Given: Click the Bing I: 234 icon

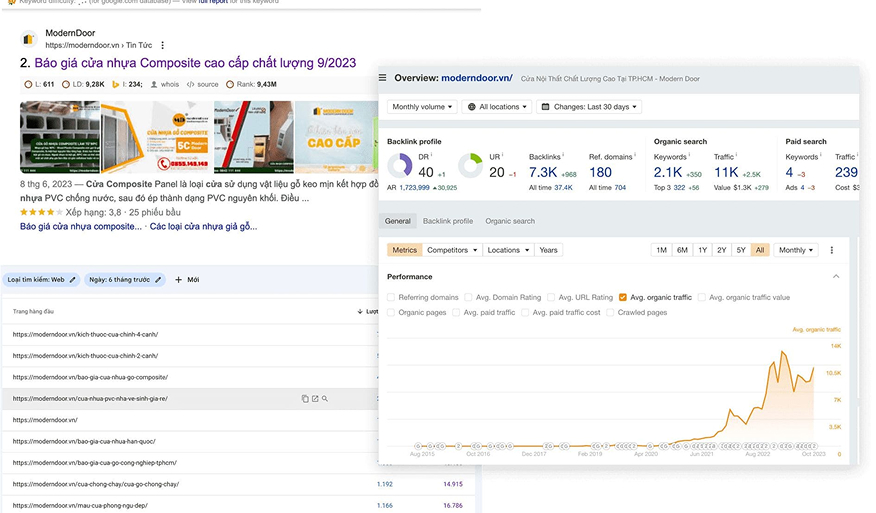Looking at the screenshot, I should tap(116, 84).
